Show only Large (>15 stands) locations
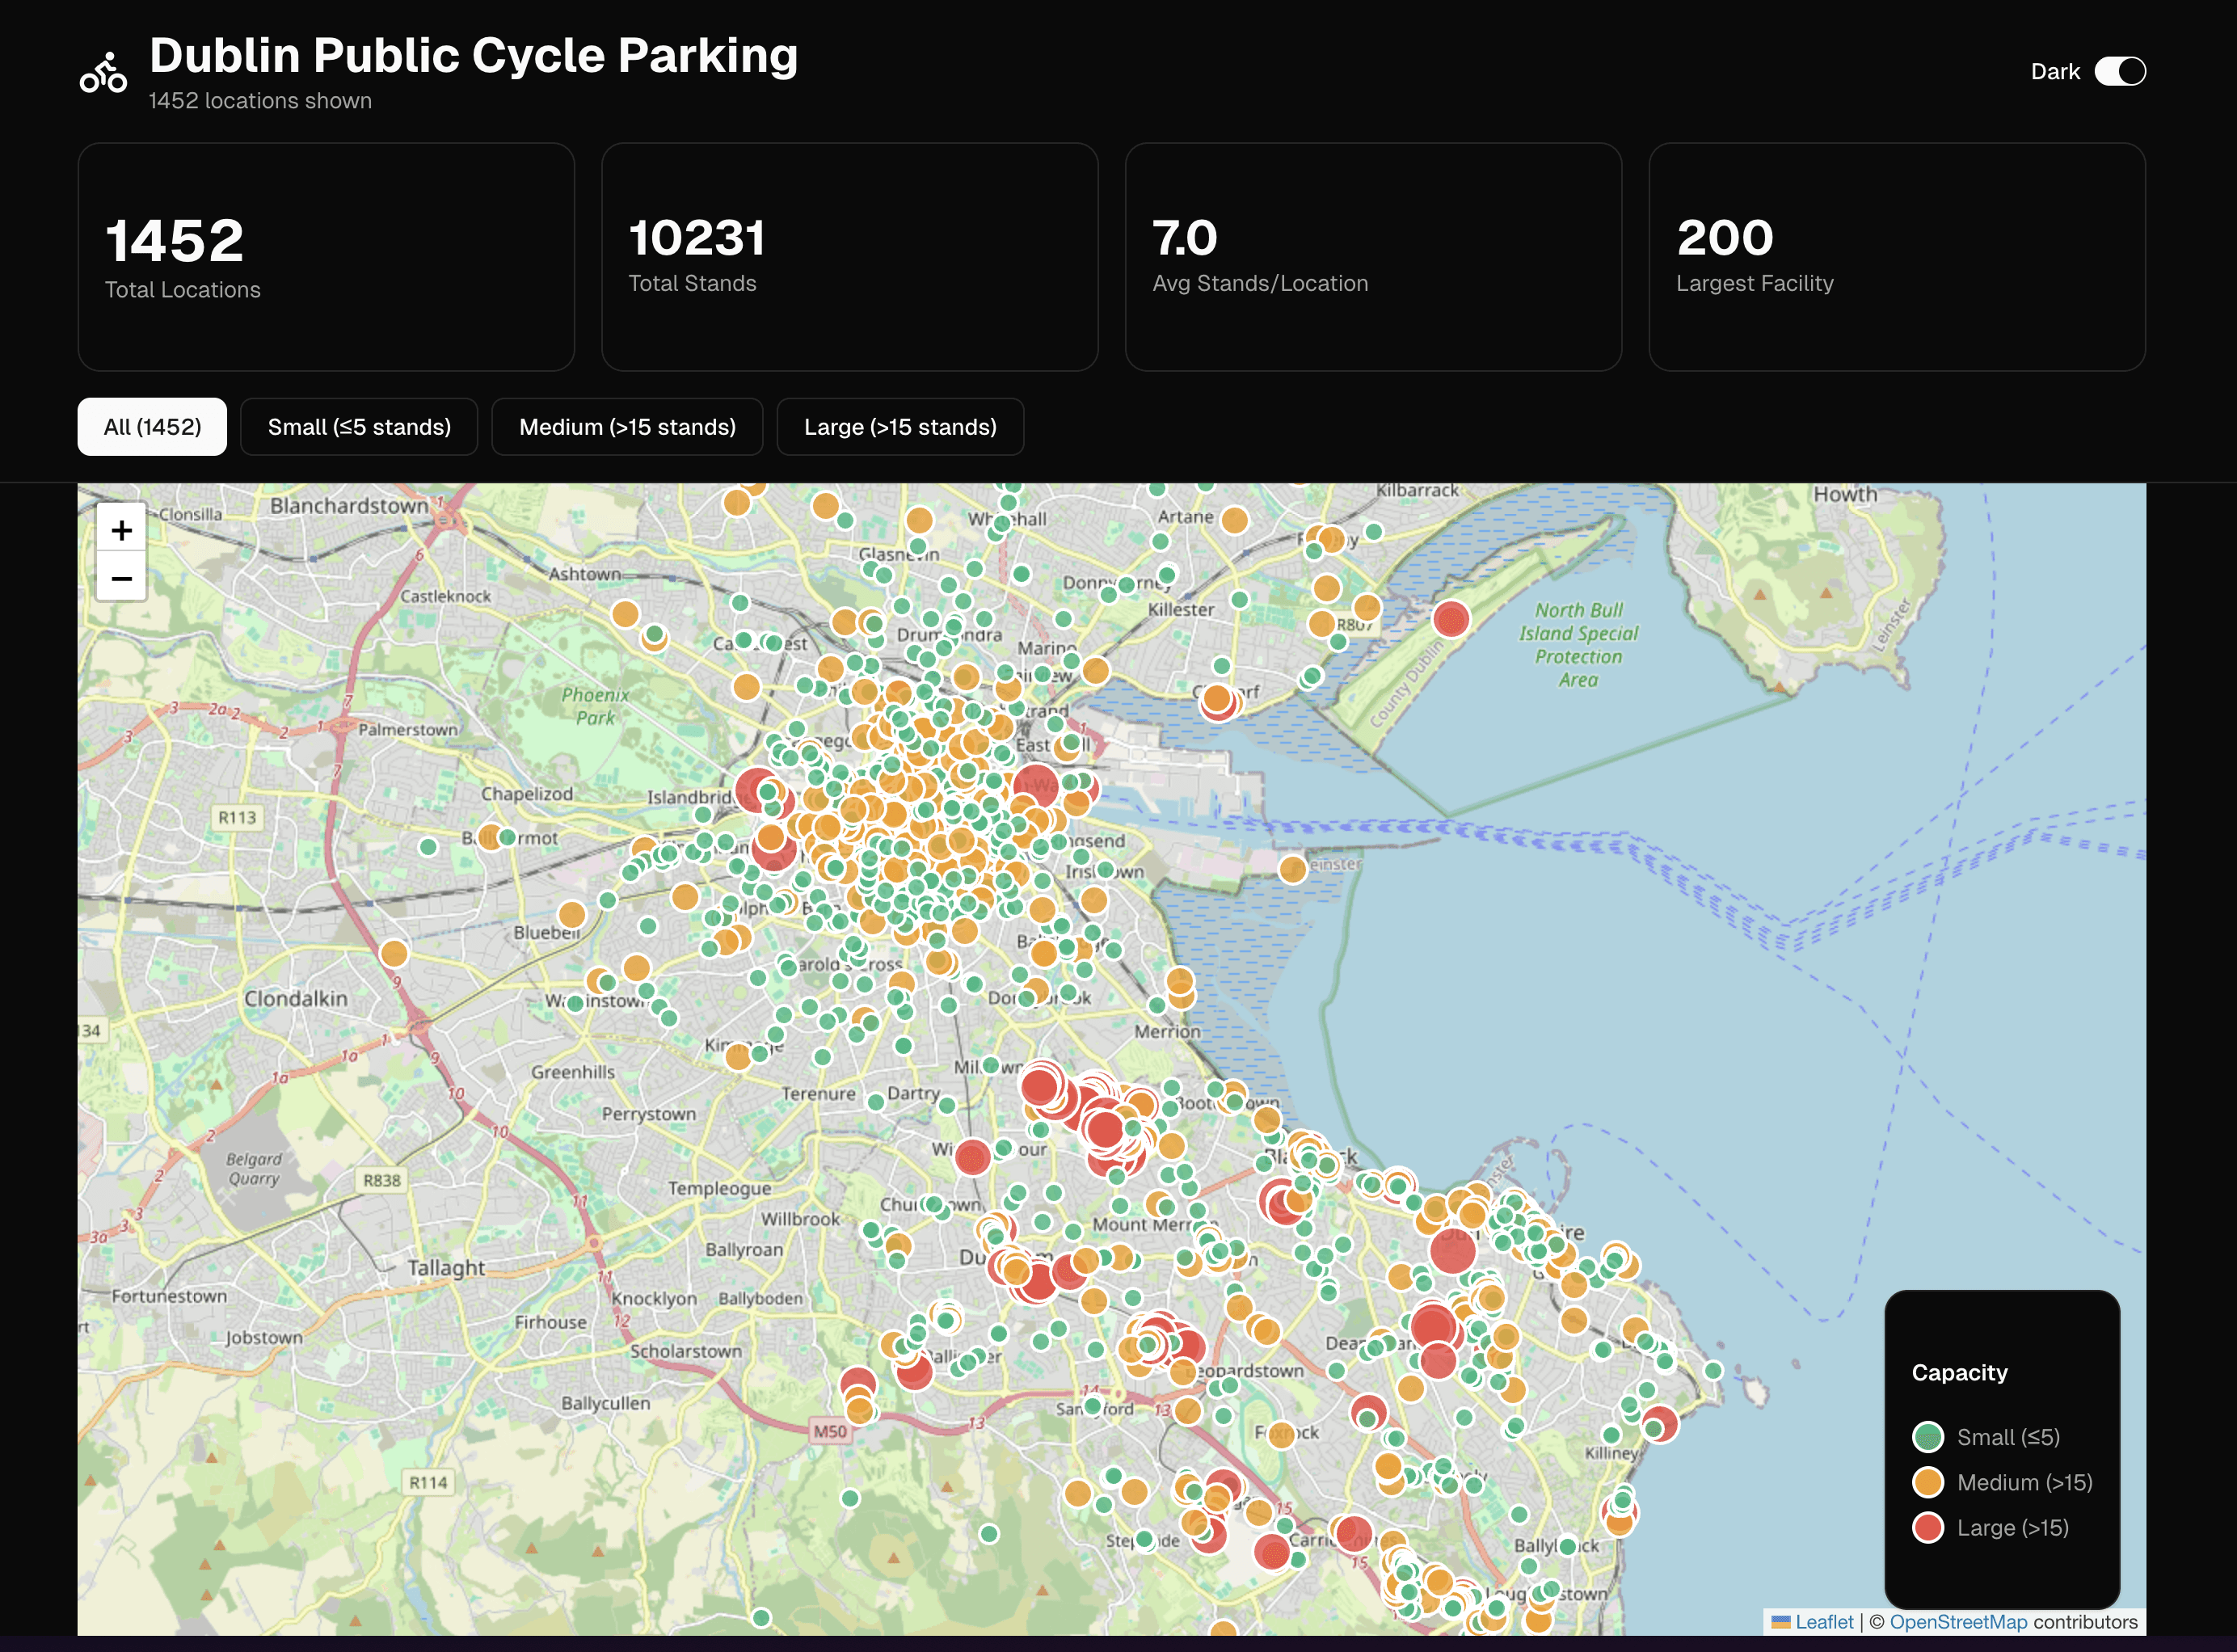2237x1652 pixels. point(899,427)
